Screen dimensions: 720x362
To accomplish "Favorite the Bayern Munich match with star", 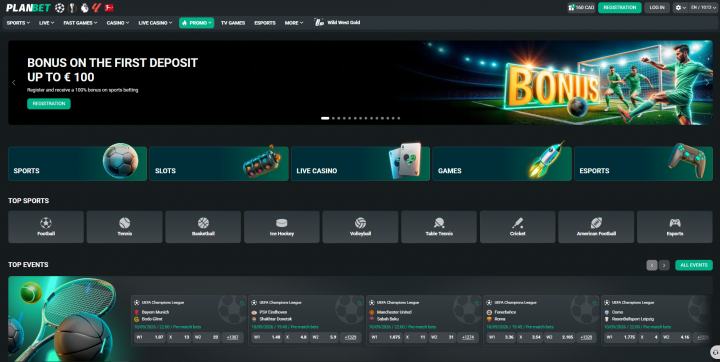I will pyautogui.click(x=242, y=303).
